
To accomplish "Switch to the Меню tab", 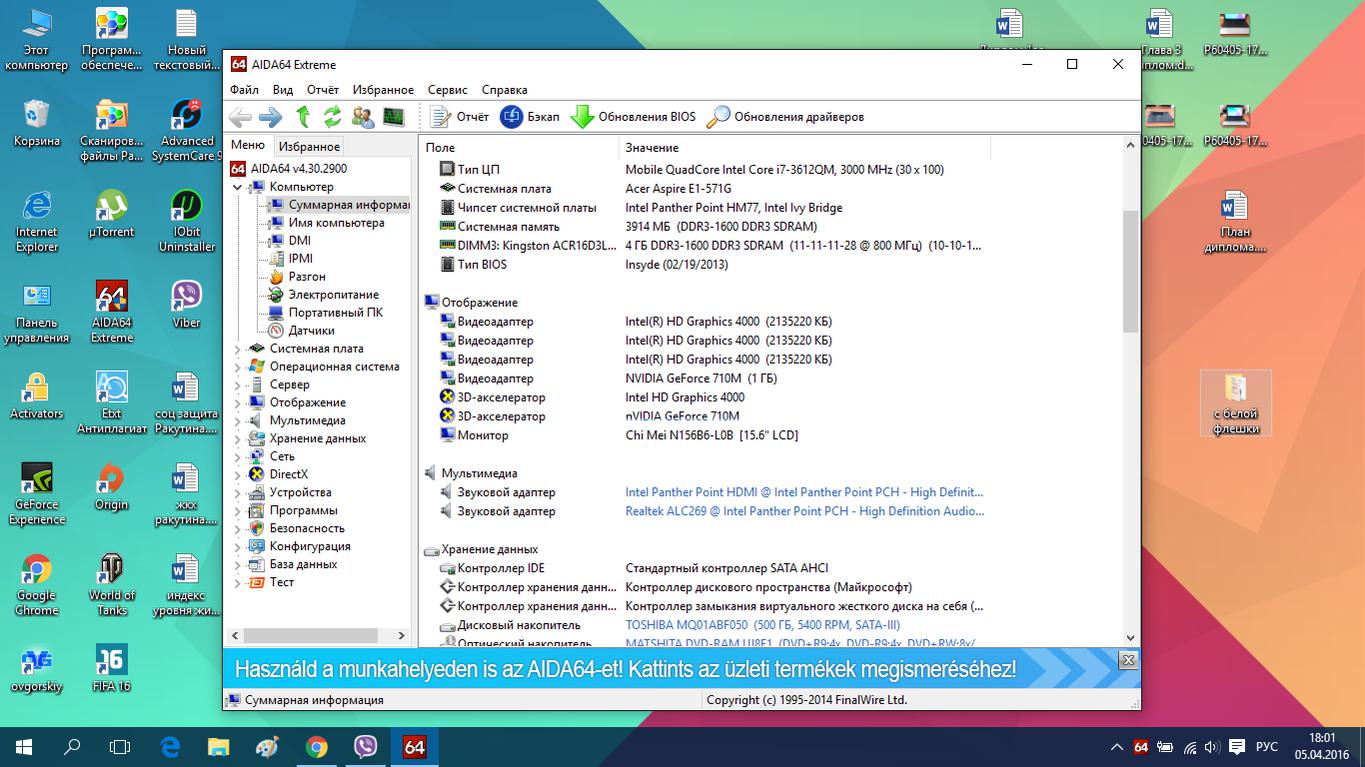I will (x=248, y=146).
